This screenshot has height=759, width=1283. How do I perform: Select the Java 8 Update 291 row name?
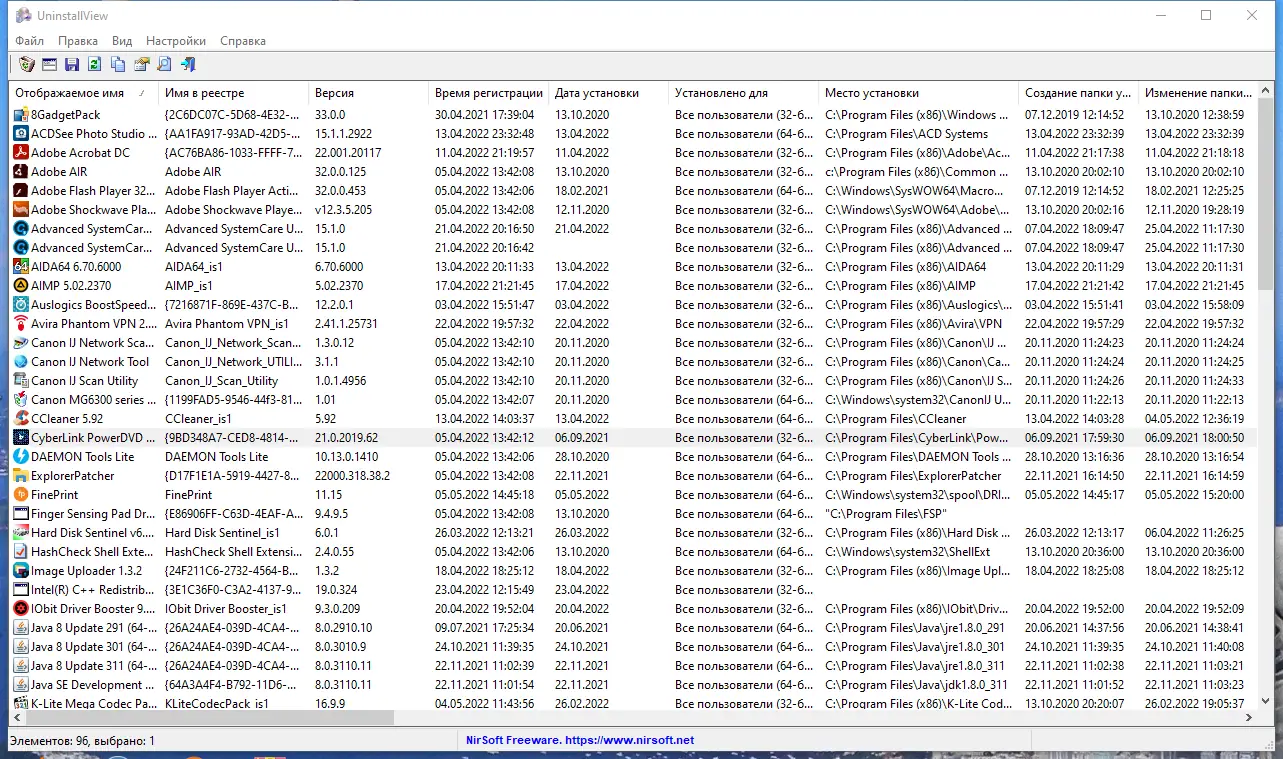(x=94, y=628)
